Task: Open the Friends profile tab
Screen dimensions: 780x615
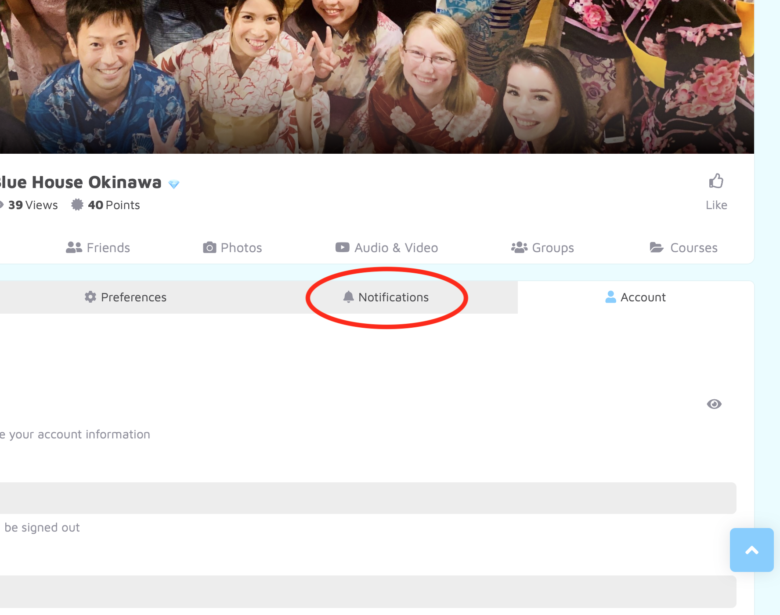Action: (x=98, y=248)
